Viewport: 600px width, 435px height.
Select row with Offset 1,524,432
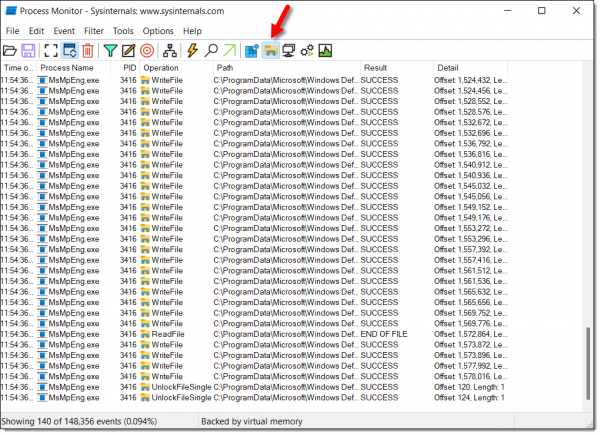click(254, 80)
